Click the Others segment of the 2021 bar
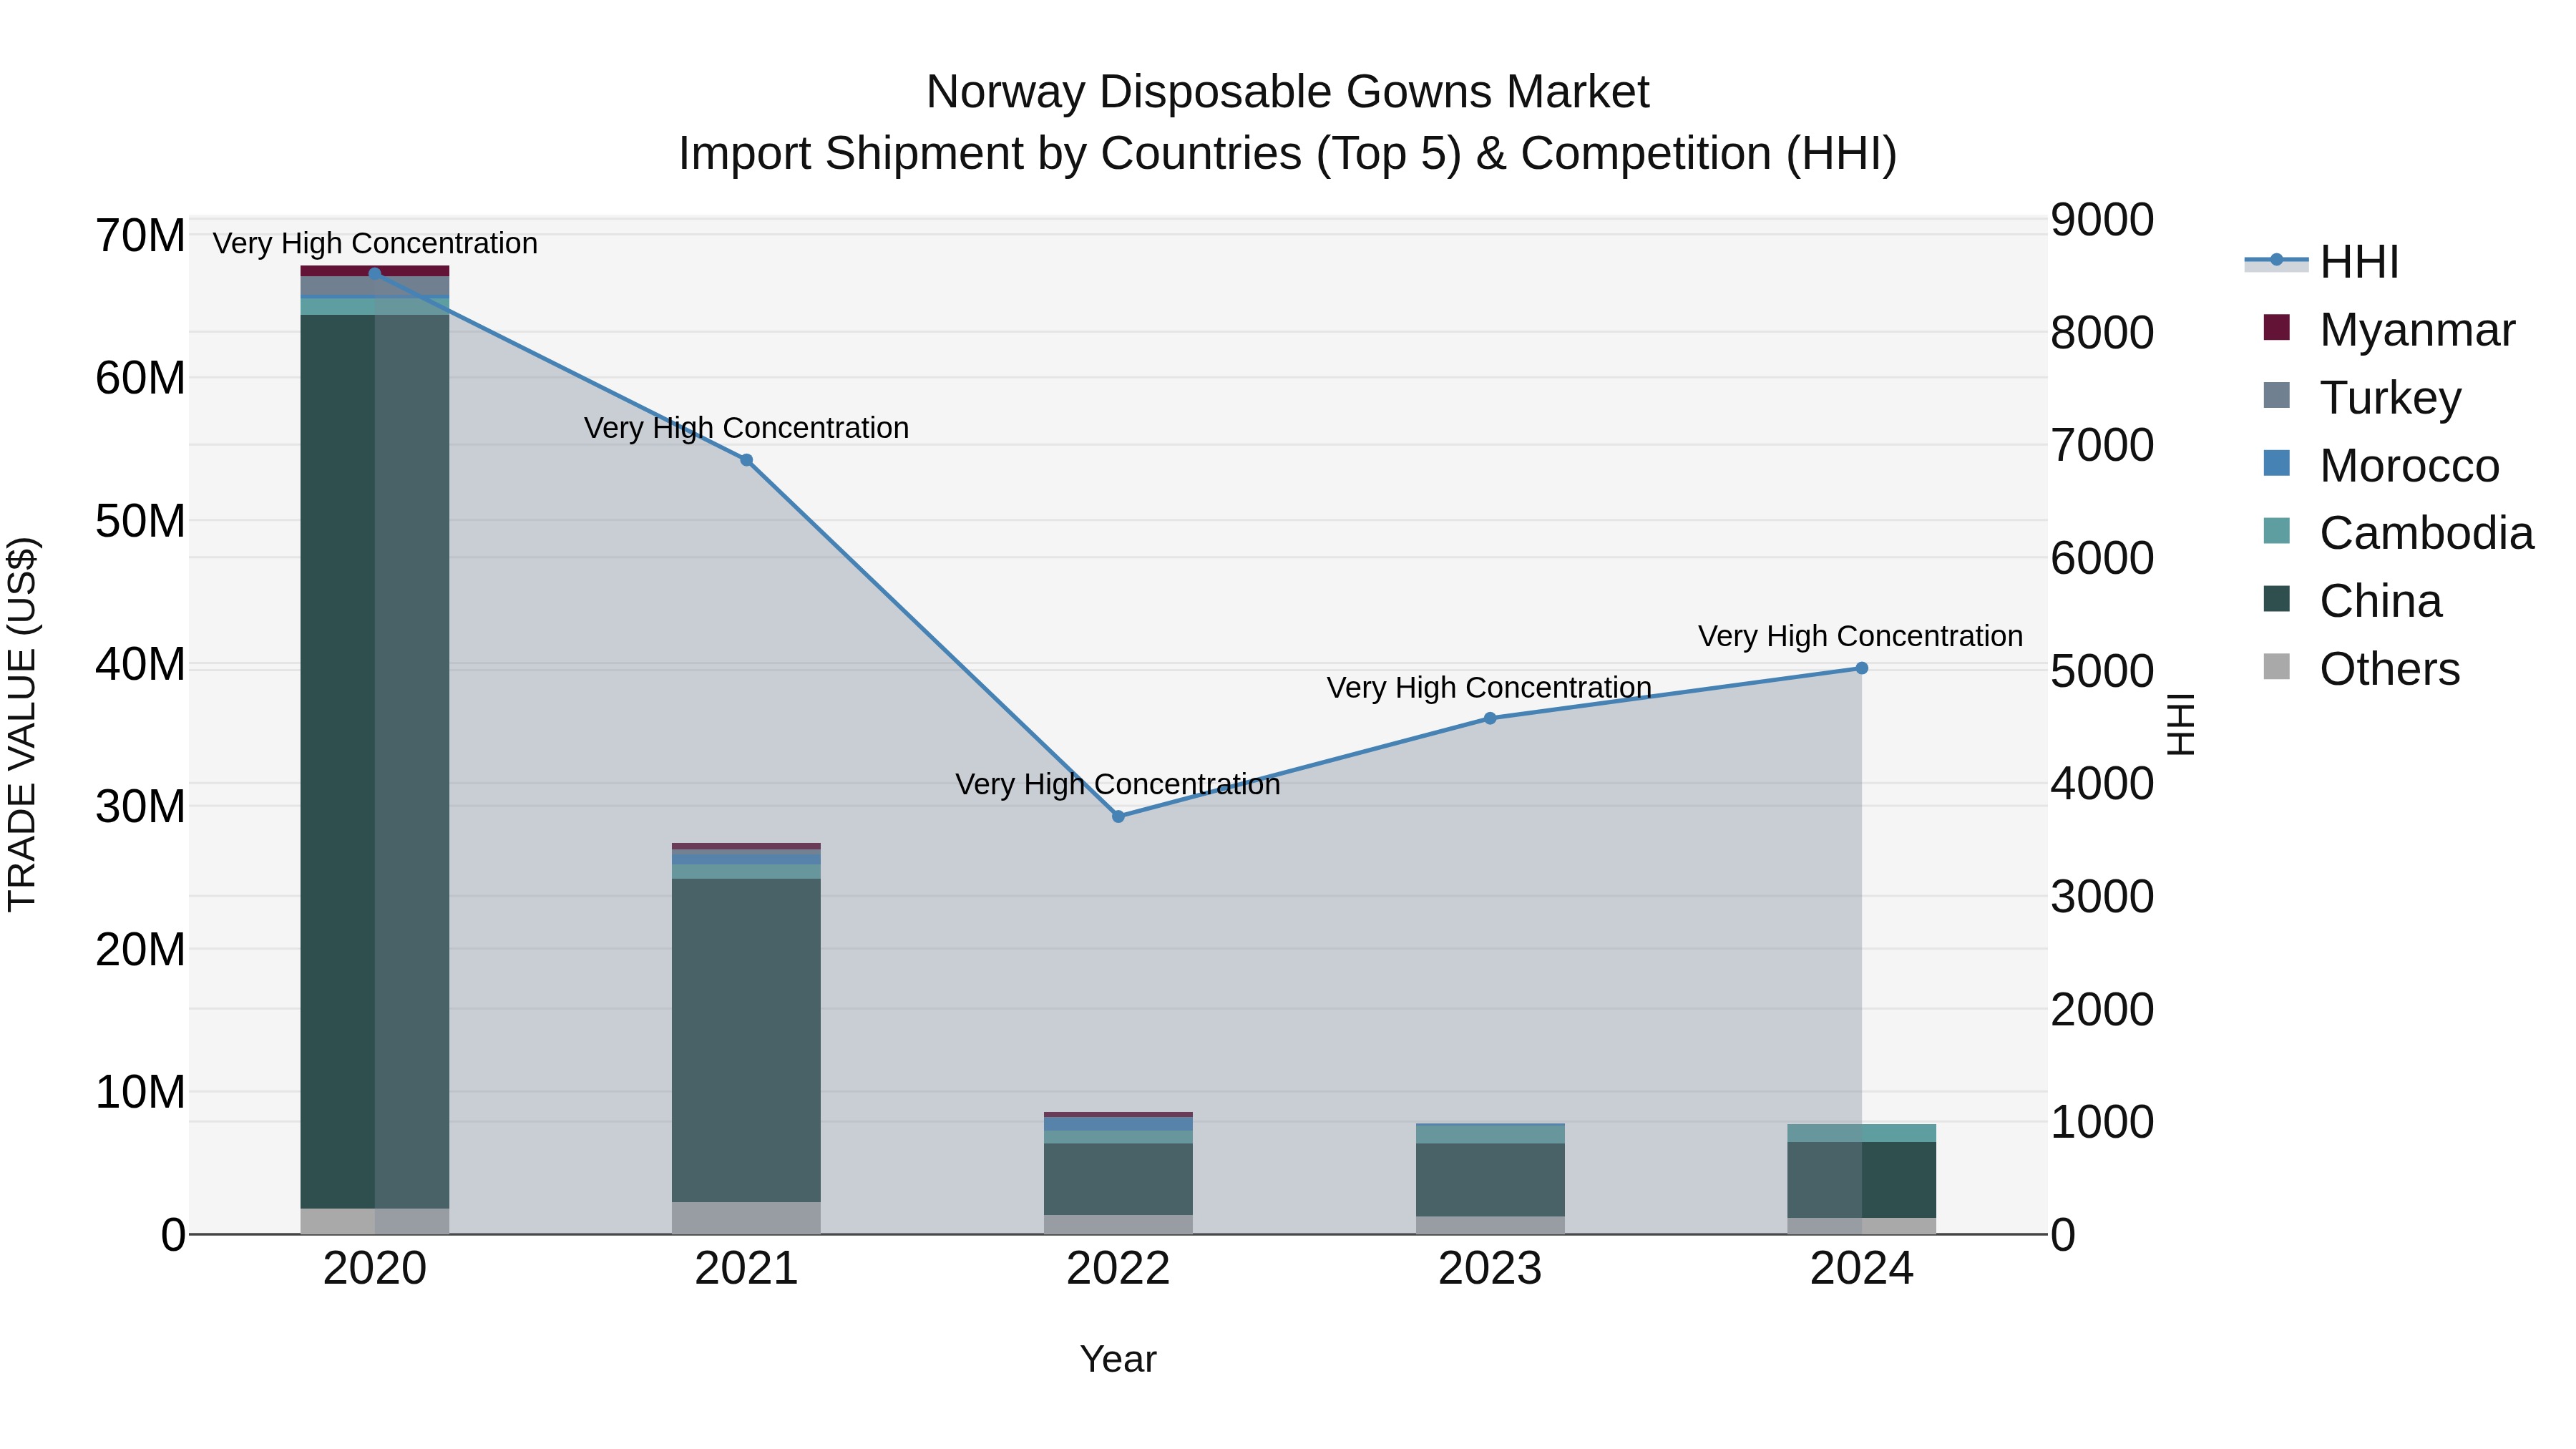The width and height of the screenshot is (2576, 1449). (x=746, y=1218)
